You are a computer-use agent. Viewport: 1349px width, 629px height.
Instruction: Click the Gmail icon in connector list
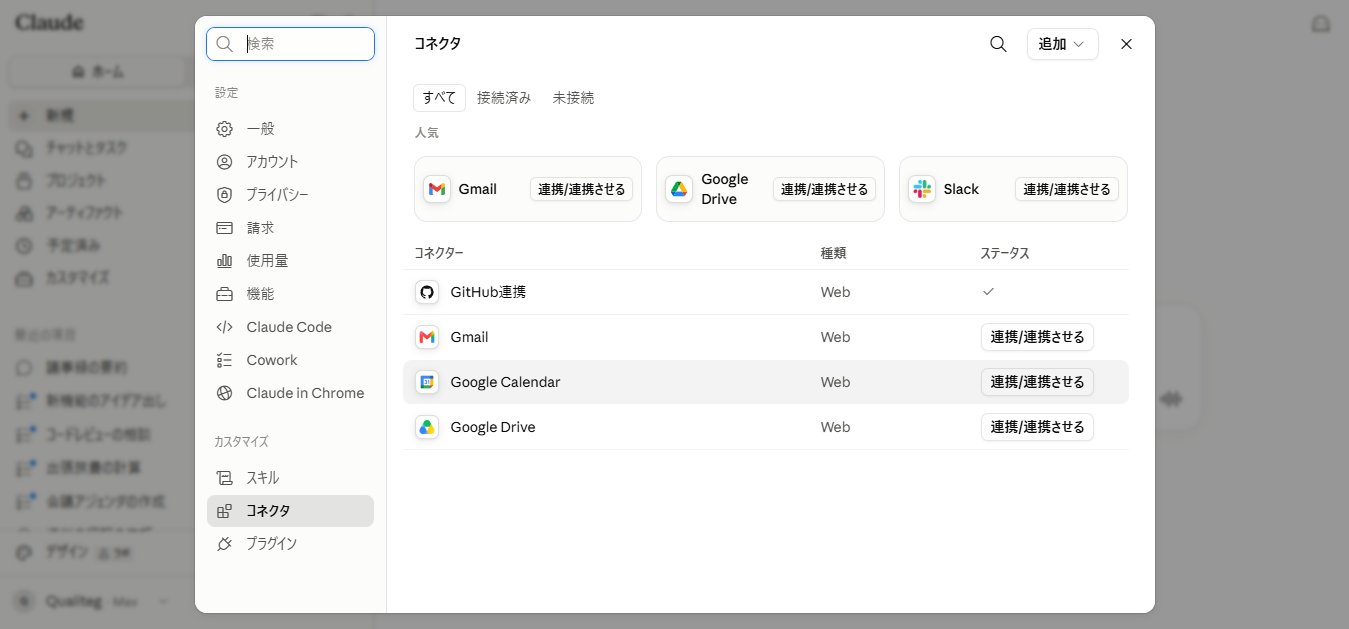[x=427, y=337]
